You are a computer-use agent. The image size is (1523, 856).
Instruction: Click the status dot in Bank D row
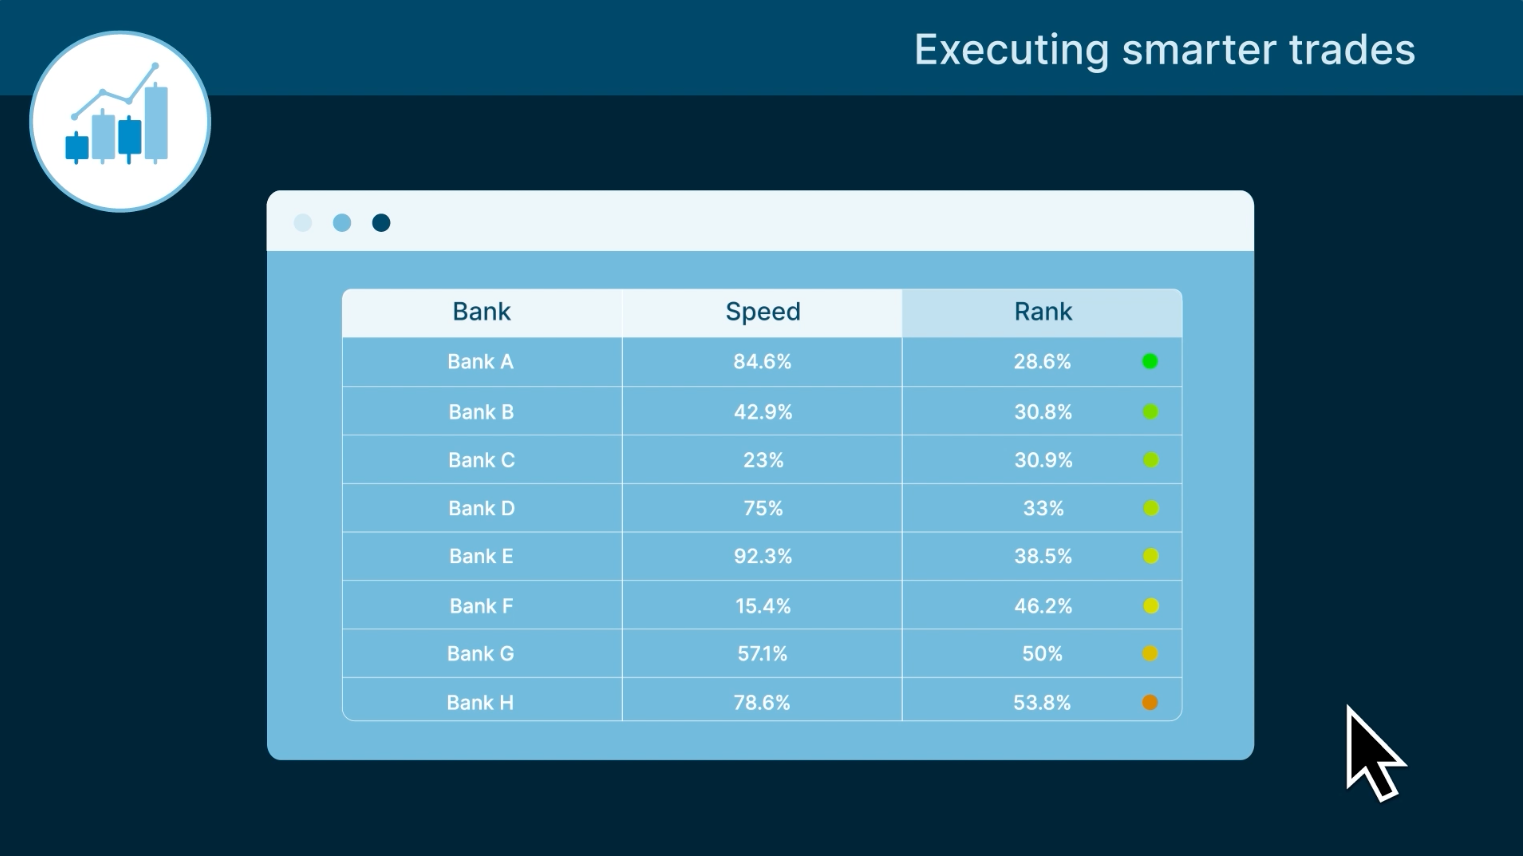click(x=1151, y=508)
